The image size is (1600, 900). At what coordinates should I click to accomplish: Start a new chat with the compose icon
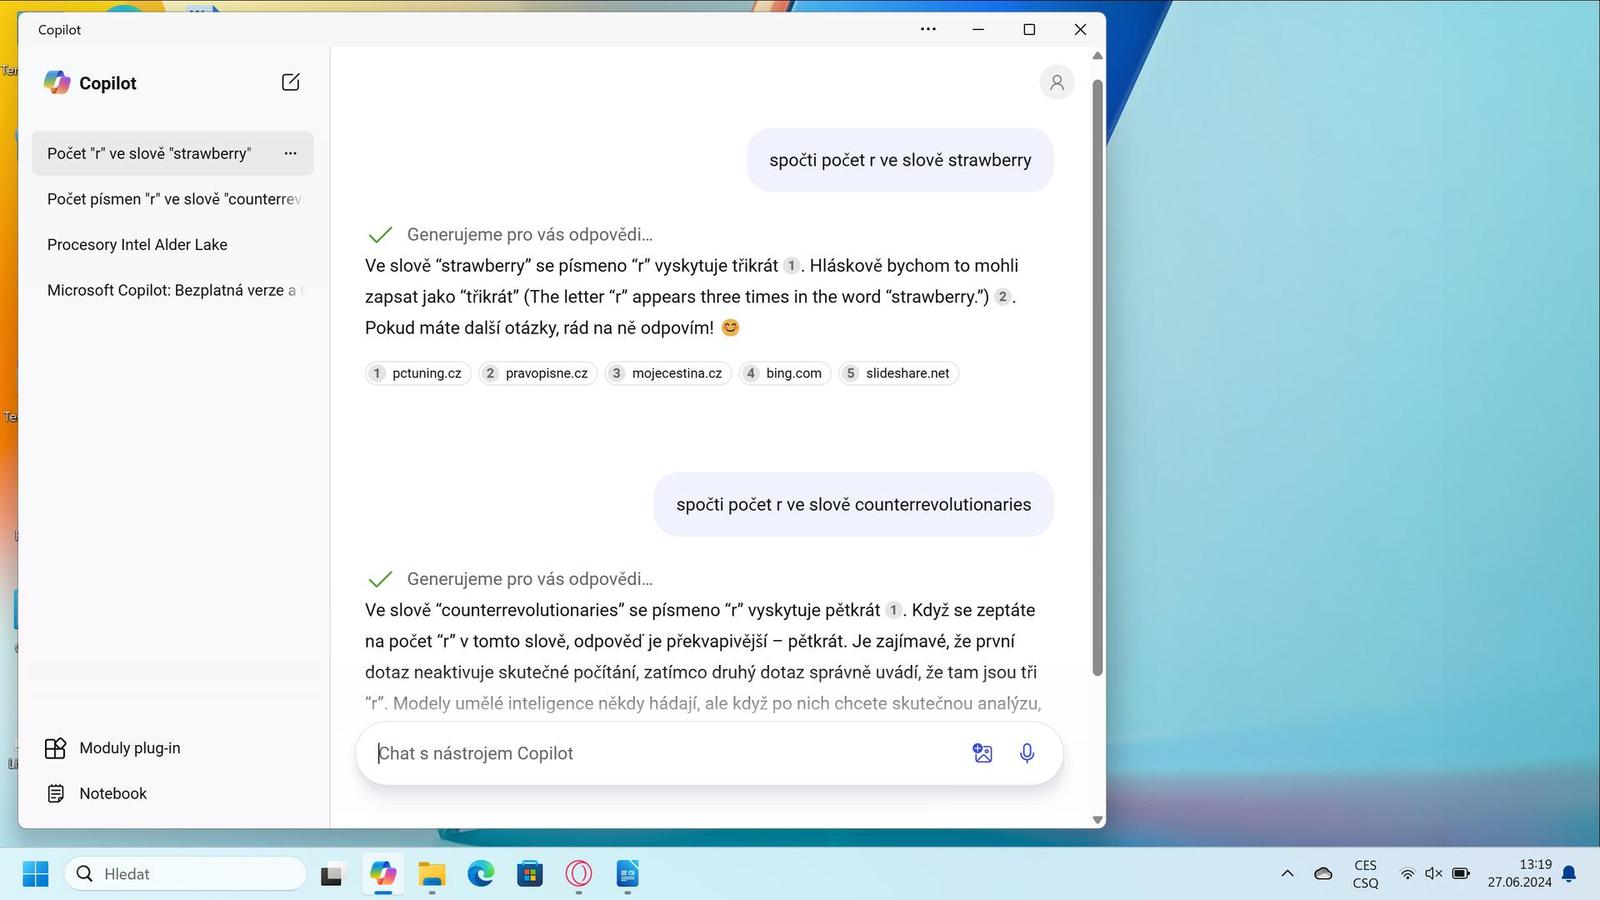pos(290,82)
